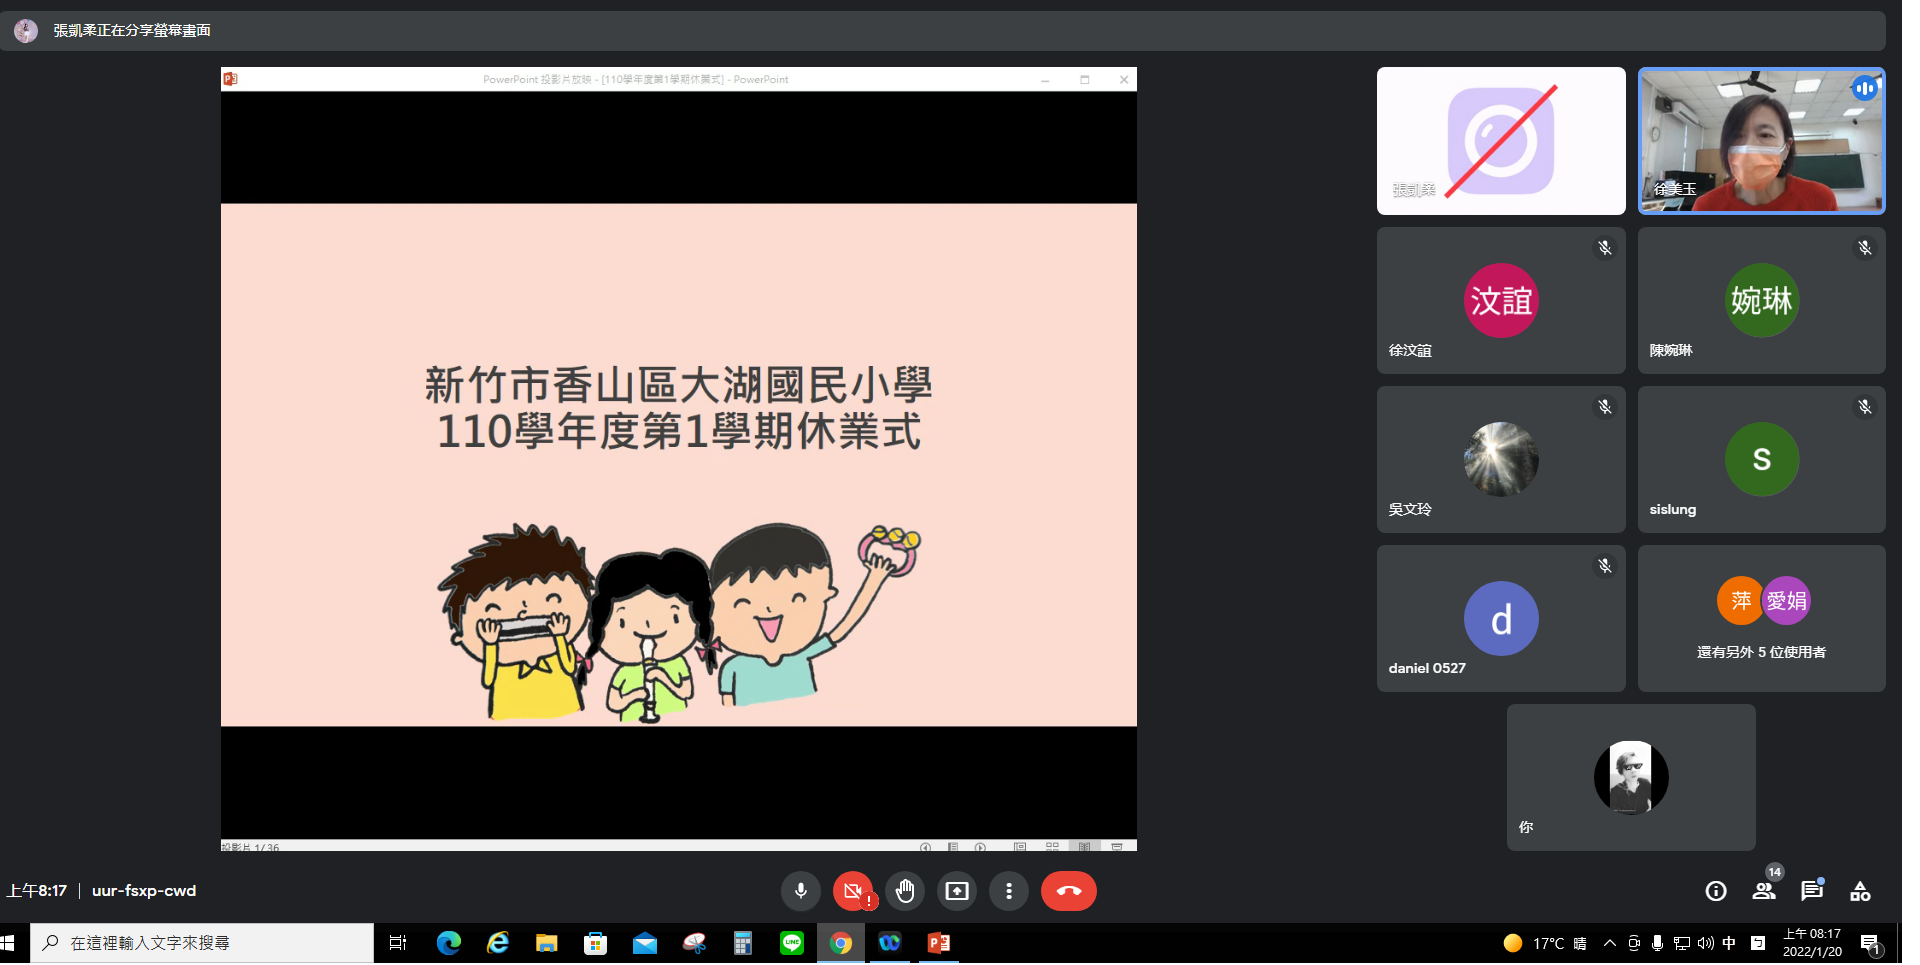
Task: Mute the microphone in the call controls
Action: 800,891
